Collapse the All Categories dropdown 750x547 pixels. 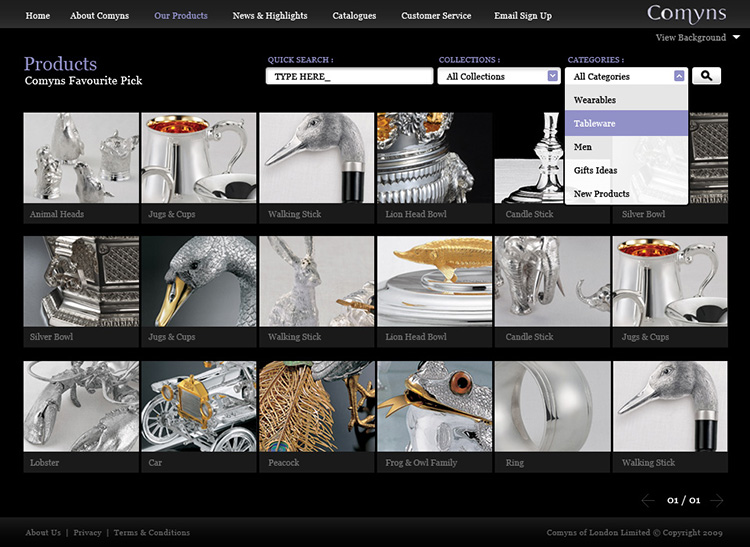coord(679,76)
